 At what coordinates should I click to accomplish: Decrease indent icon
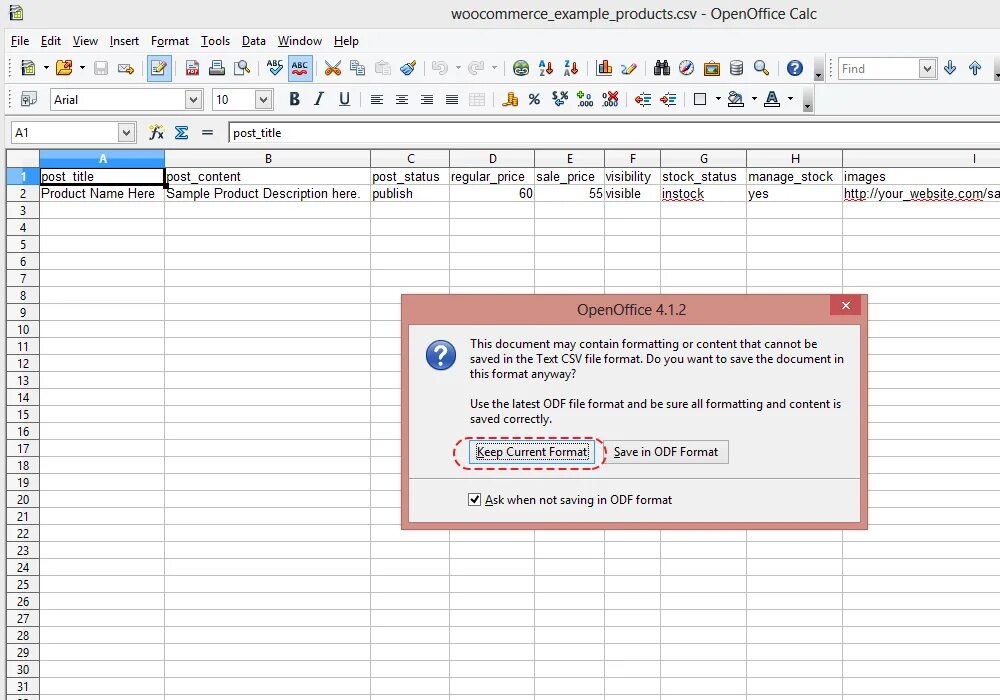coord(643,99)
